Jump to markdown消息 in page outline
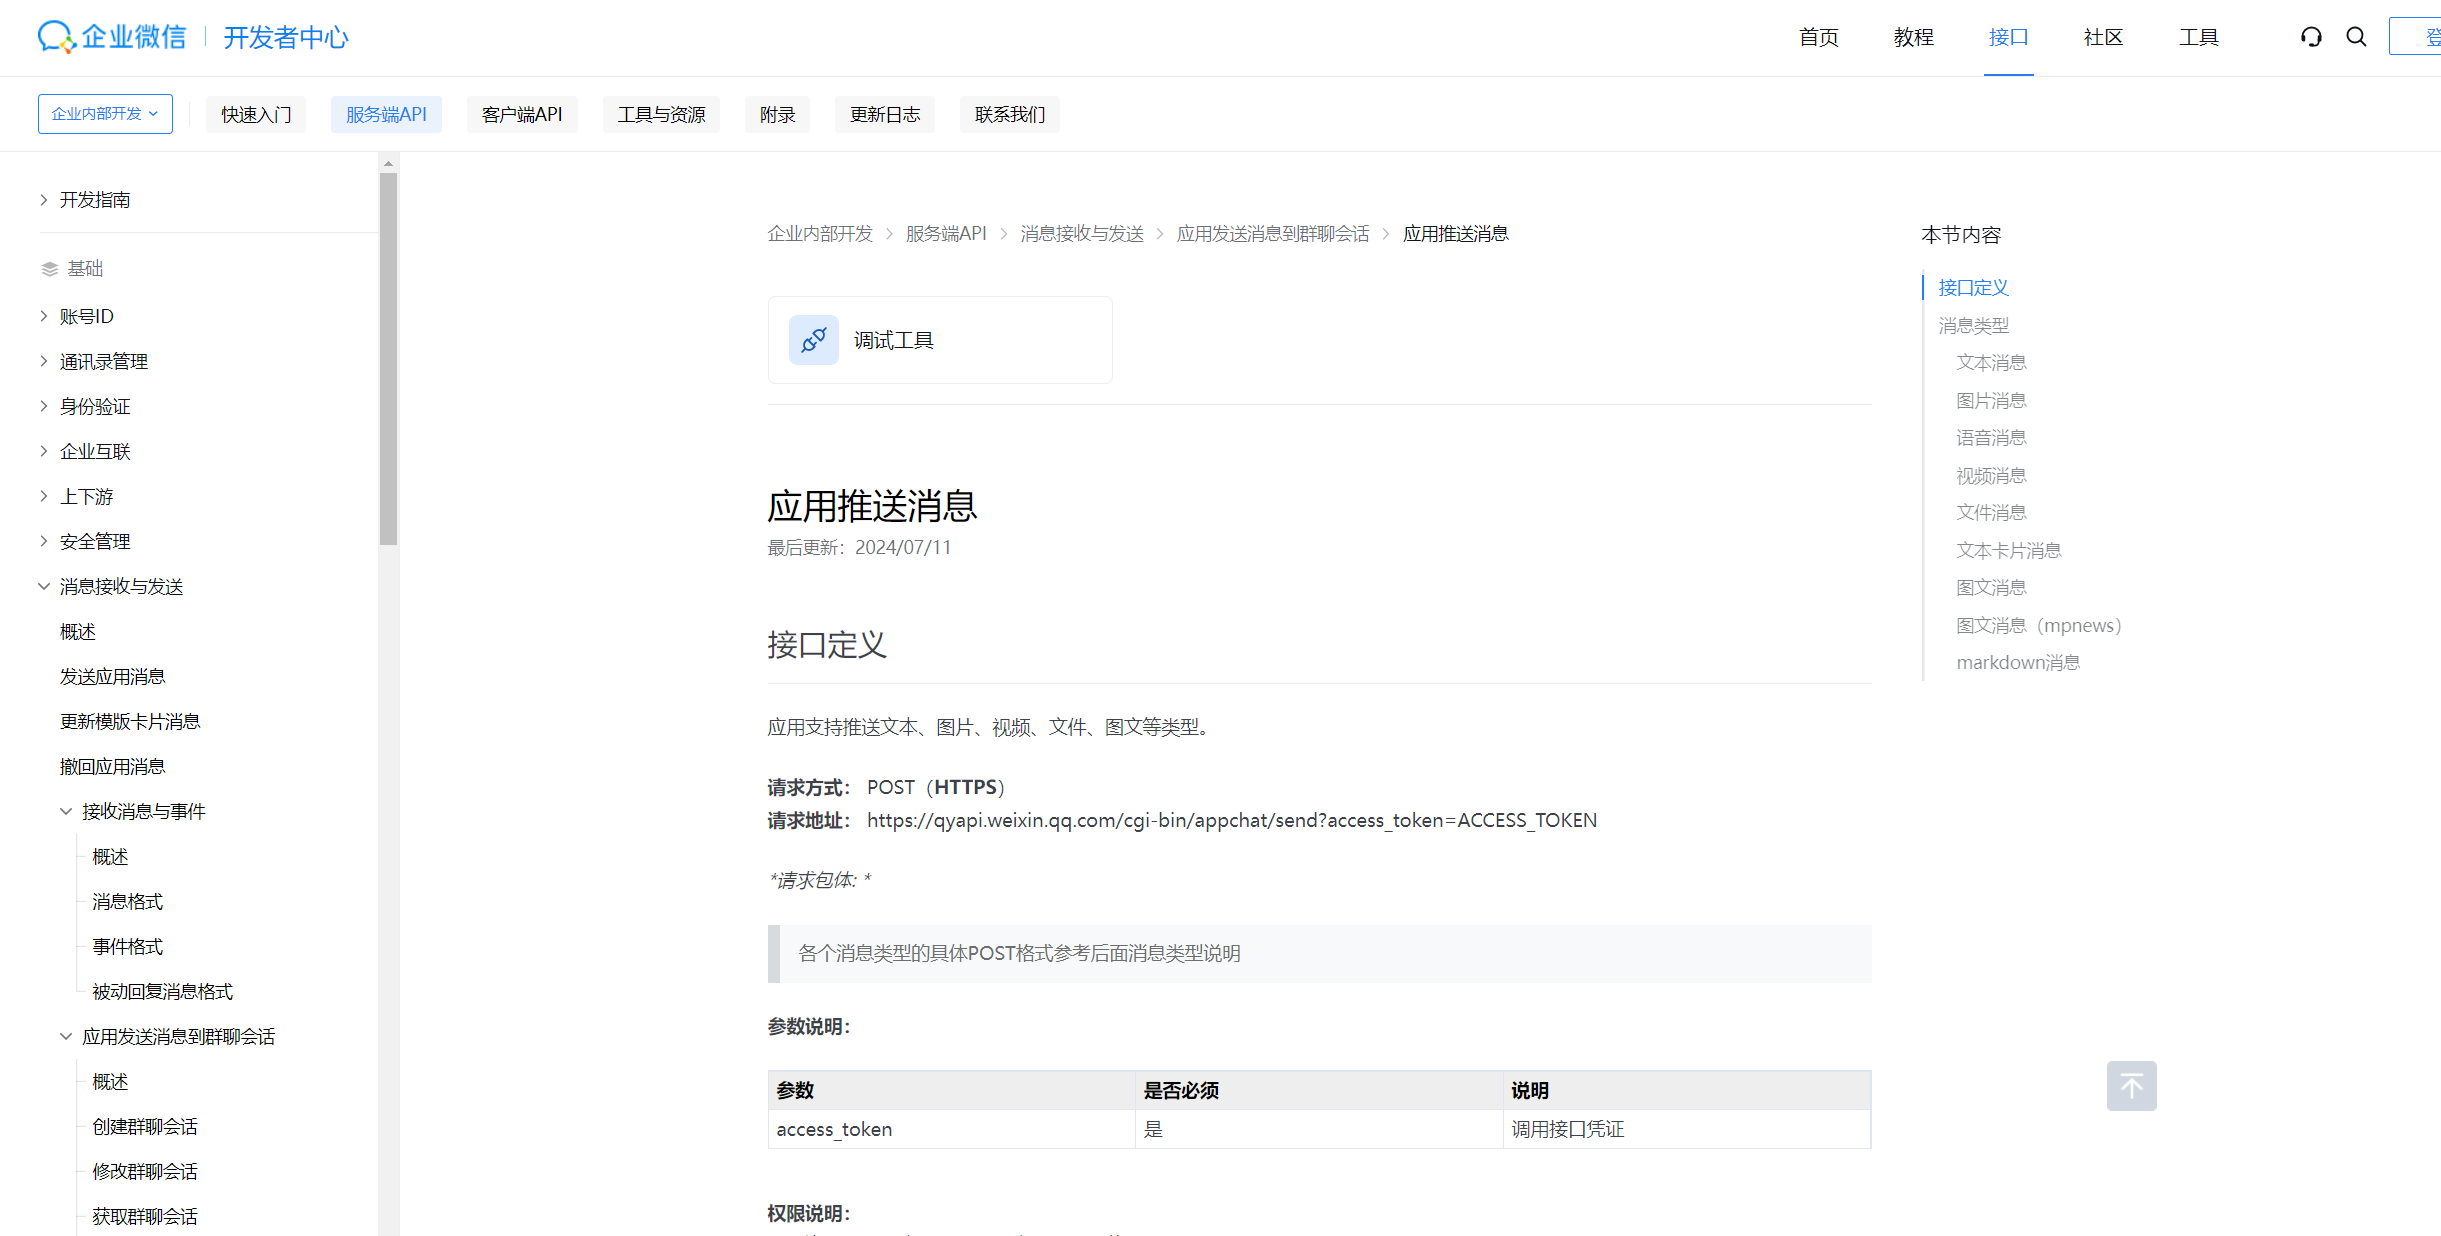The width and height of the screenshot is (2441, 1236). click(x=2017, y=663)
